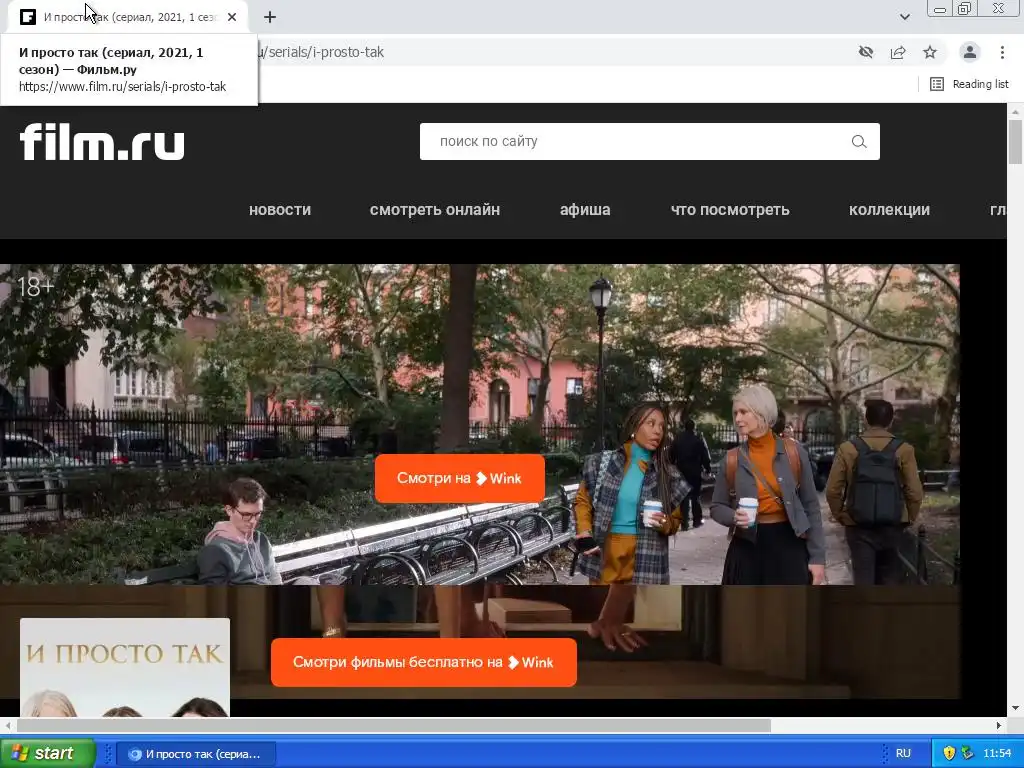Click the Смотри на Wink button

(x=460, y=479)
